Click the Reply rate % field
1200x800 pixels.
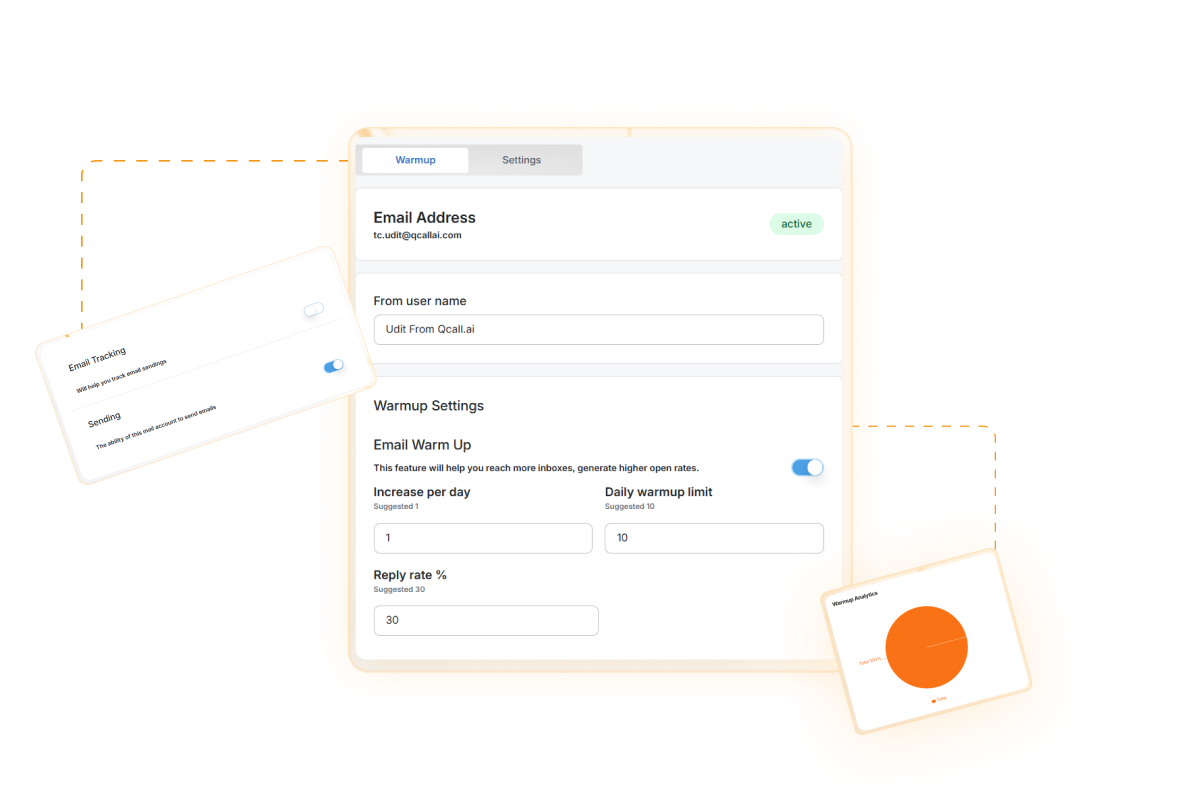pos(486,620)
